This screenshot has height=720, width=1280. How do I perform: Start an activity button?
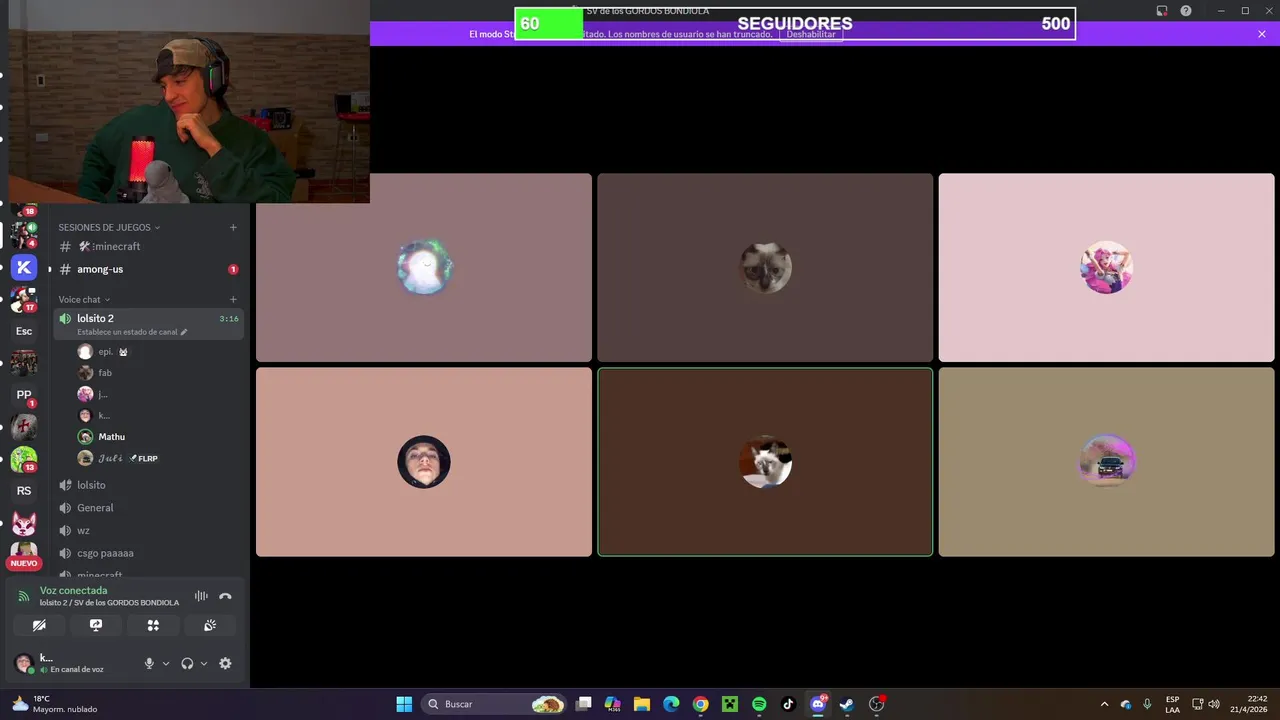(153, 625)
